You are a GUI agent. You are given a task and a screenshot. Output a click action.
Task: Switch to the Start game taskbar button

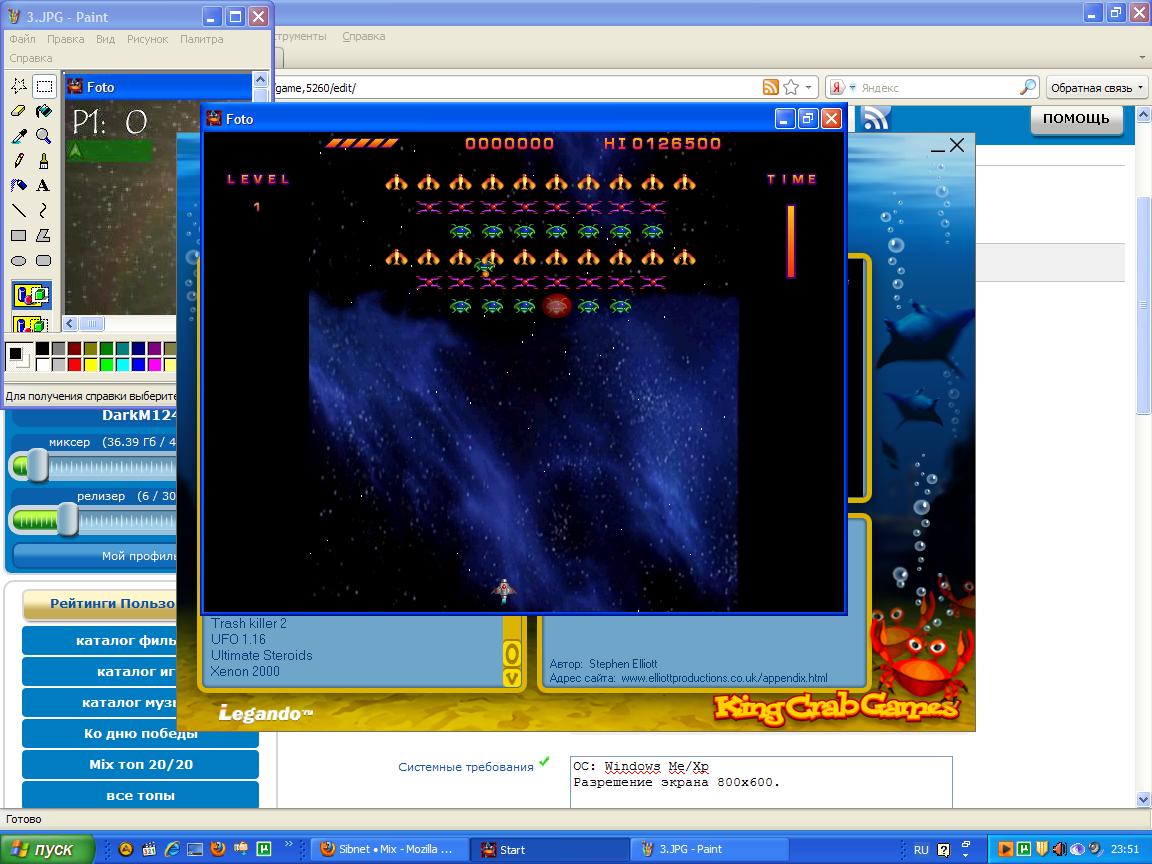(548, 849)
